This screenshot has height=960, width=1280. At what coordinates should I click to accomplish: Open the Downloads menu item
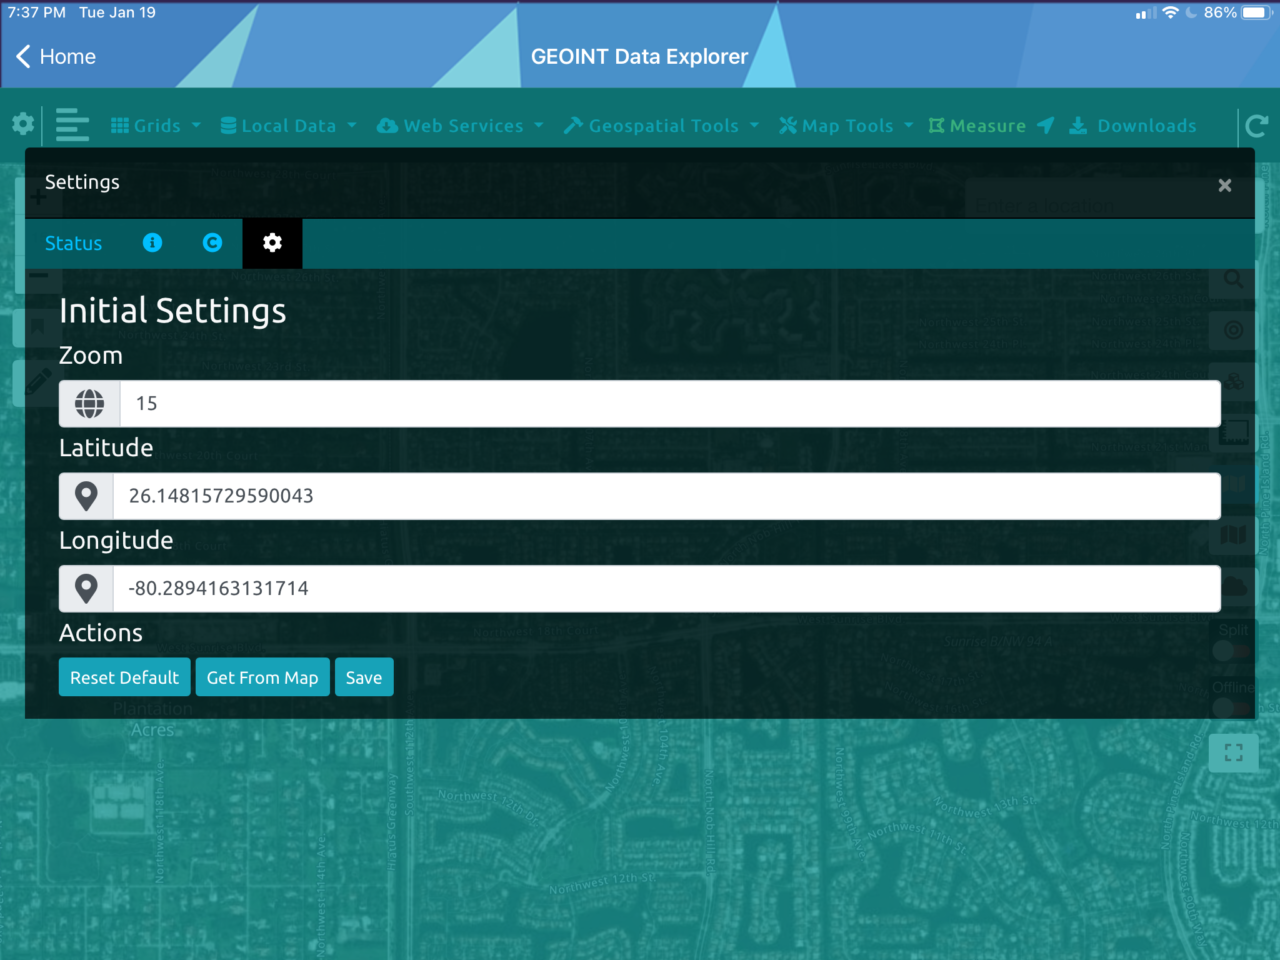coord(1133,126)
